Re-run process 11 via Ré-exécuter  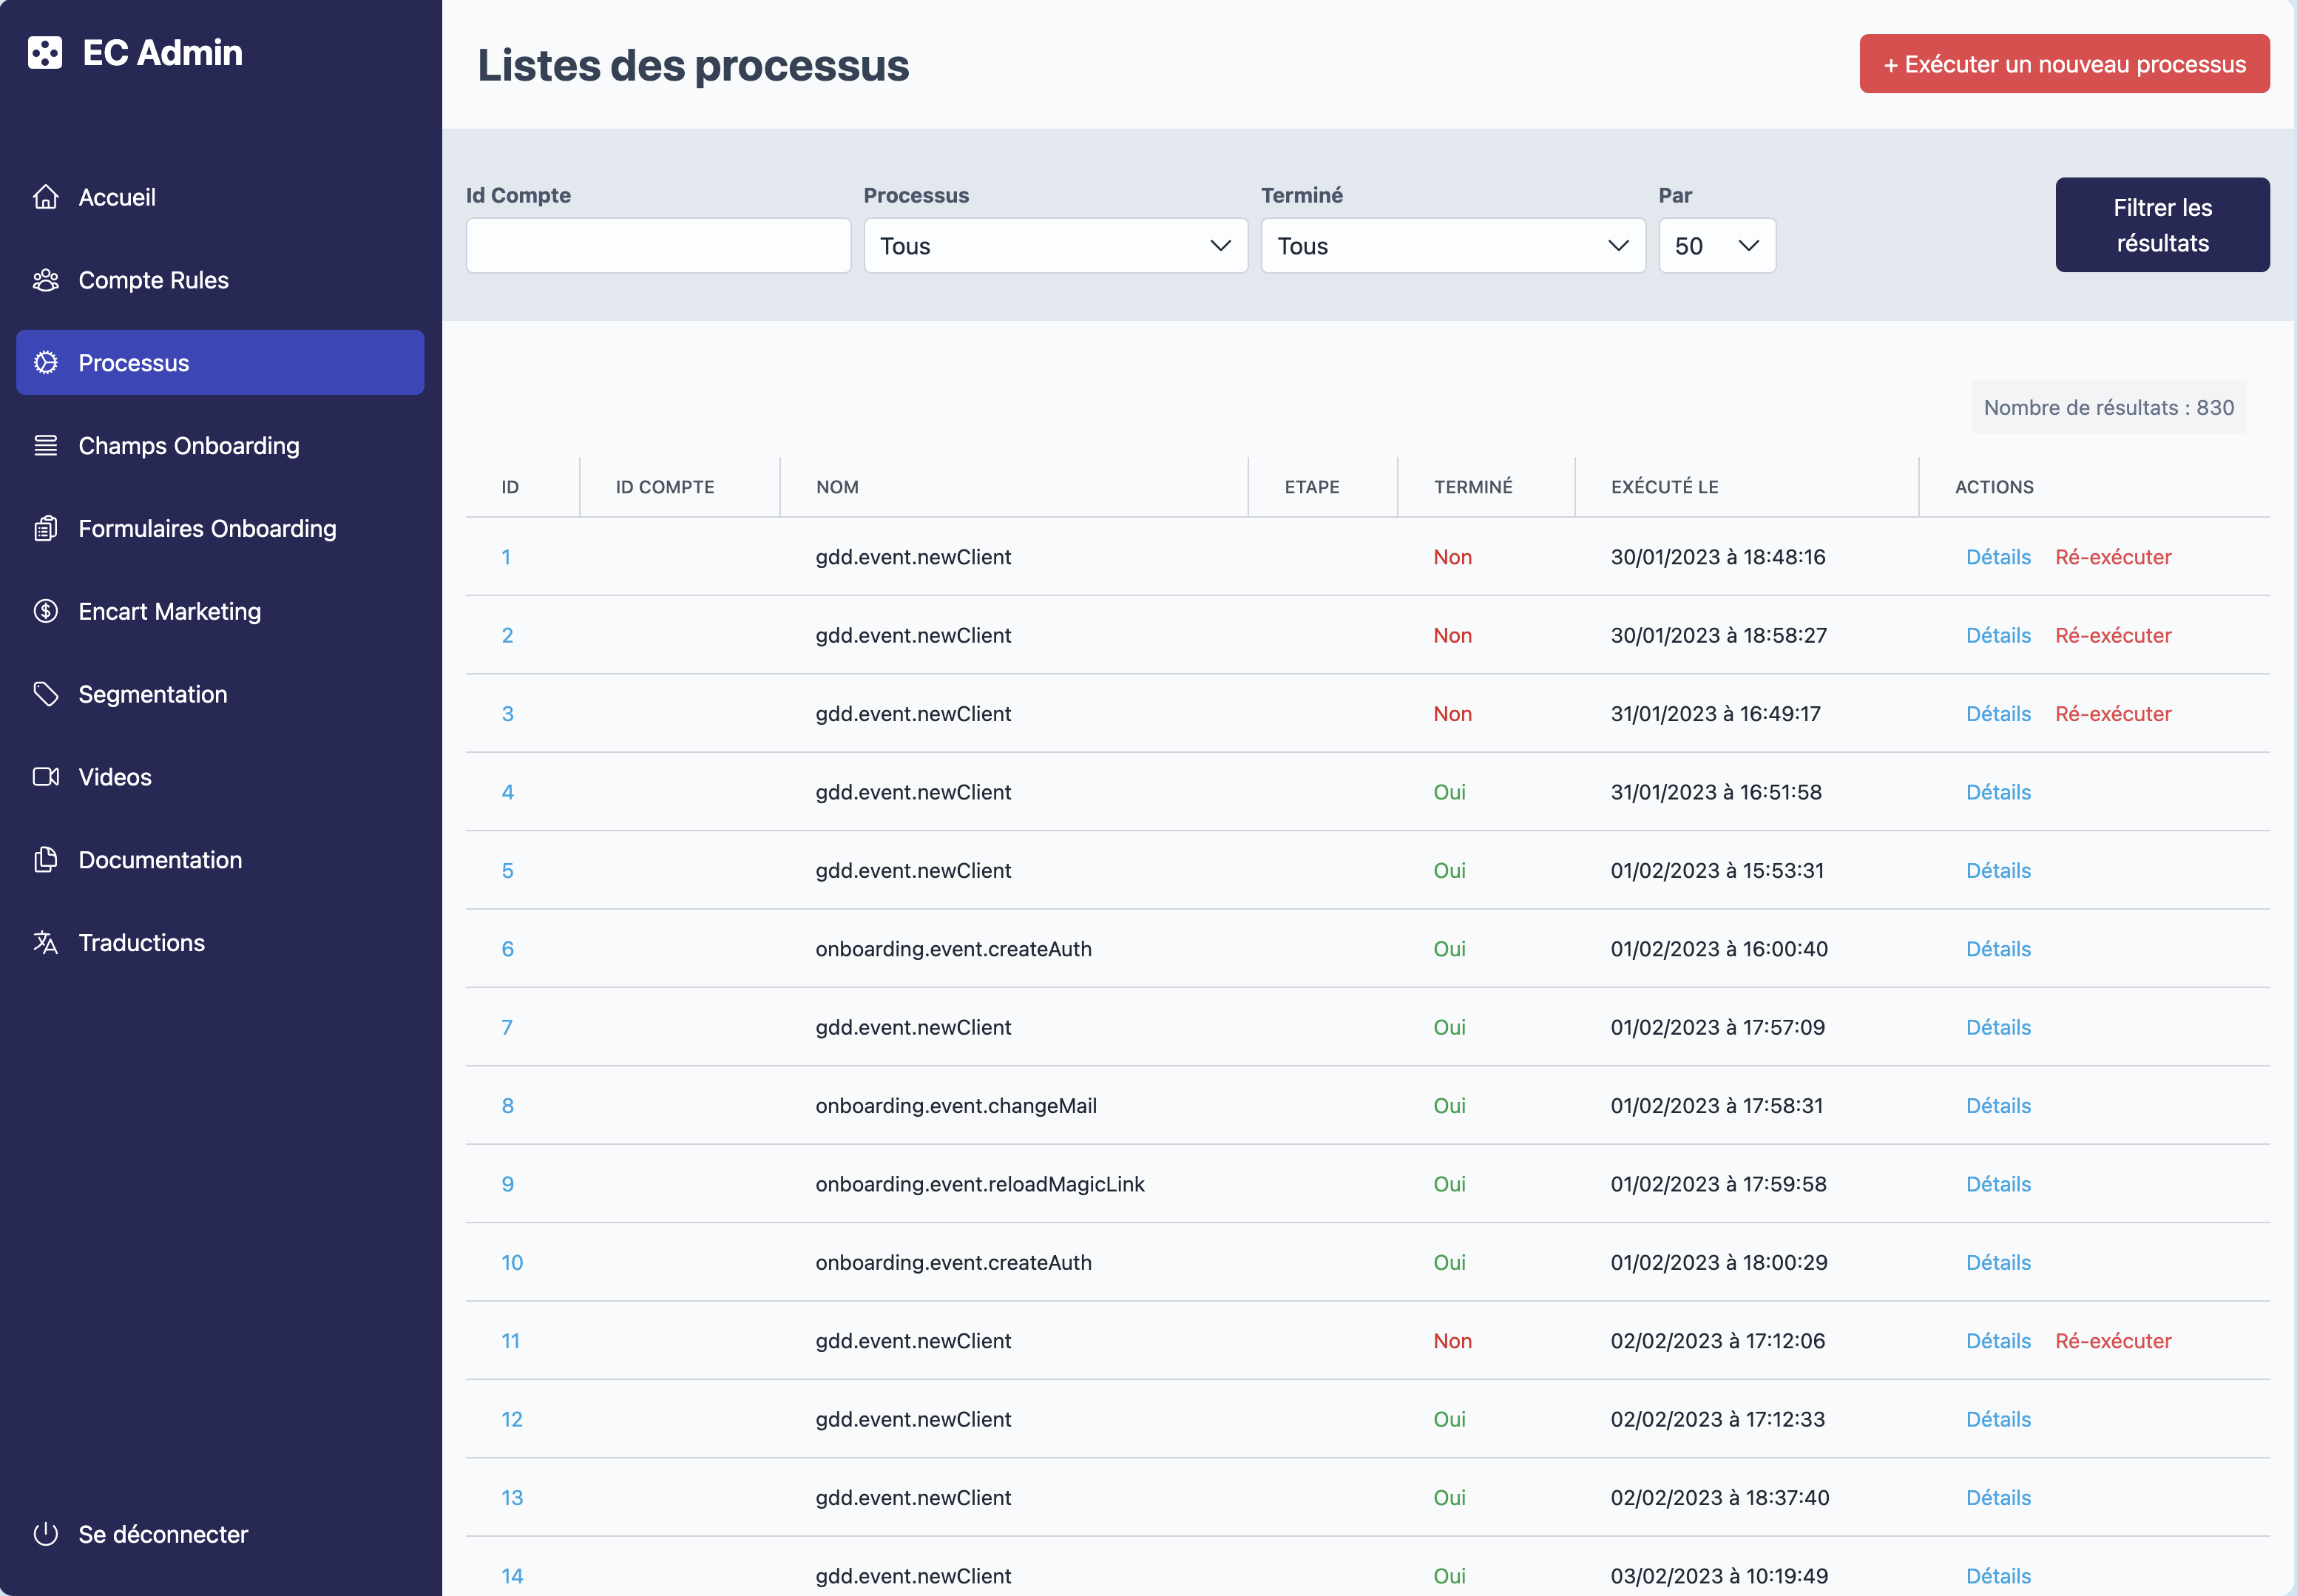tap(2113, 1341)
